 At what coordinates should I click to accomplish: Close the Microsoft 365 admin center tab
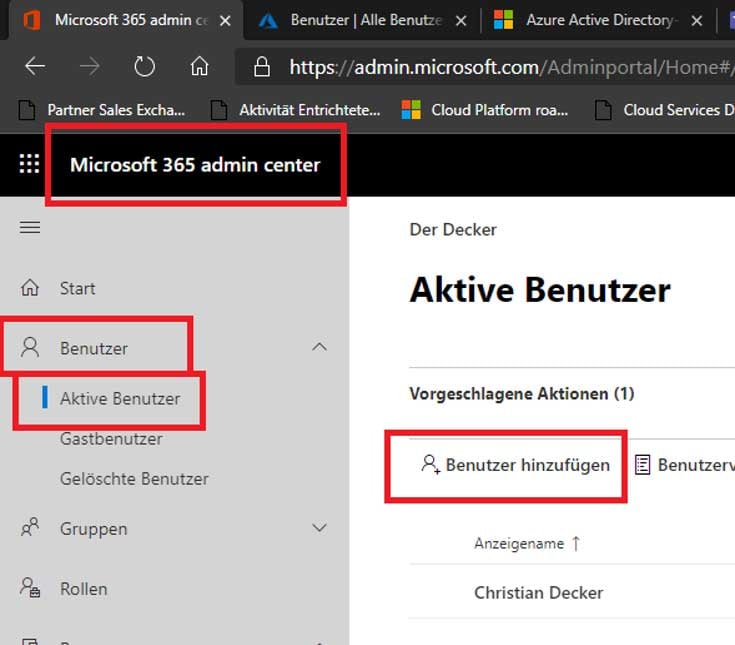(225, 21)
